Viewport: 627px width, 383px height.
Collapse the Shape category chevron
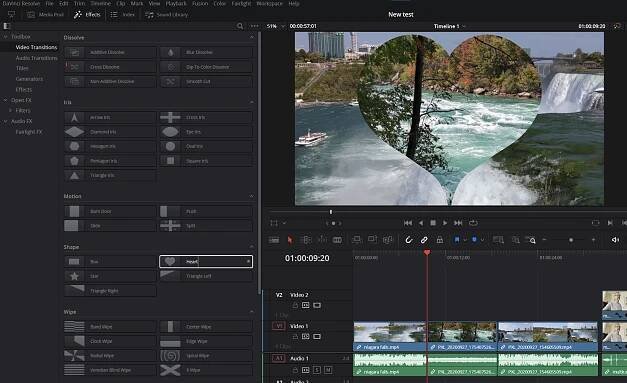click(252, 247)
